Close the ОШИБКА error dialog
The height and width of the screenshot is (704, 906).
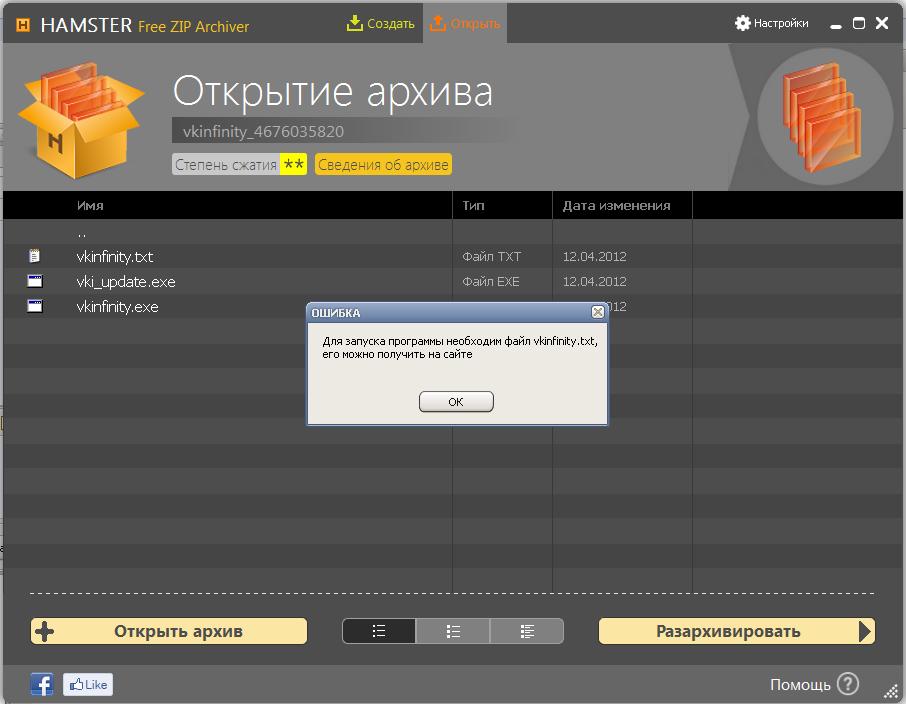(598, 312)
